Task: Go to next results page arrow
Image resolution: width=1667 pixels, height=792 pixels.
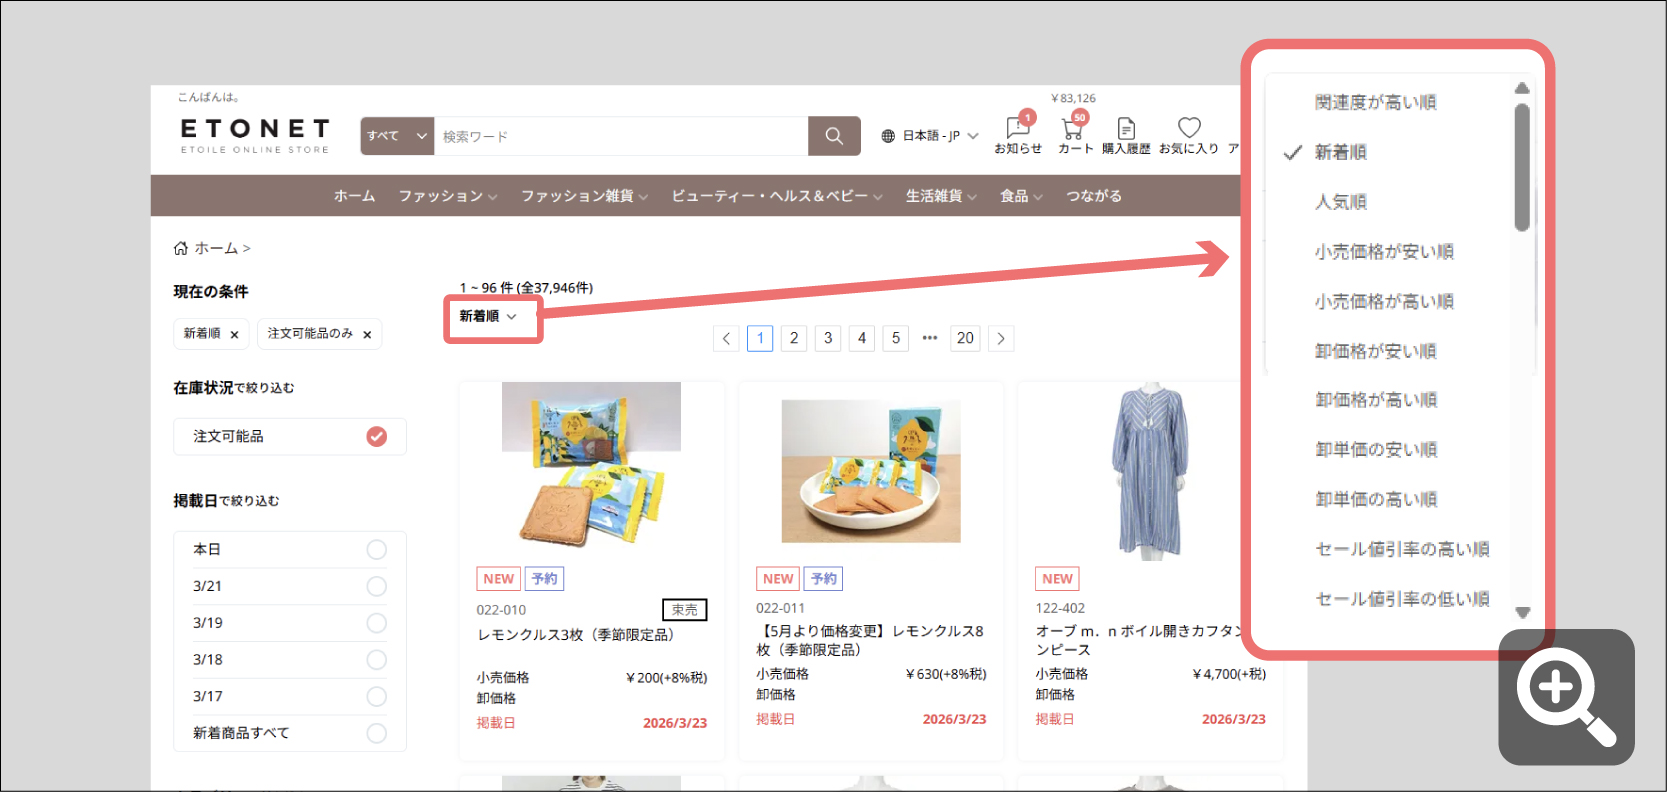Action: pos(1001,338)
